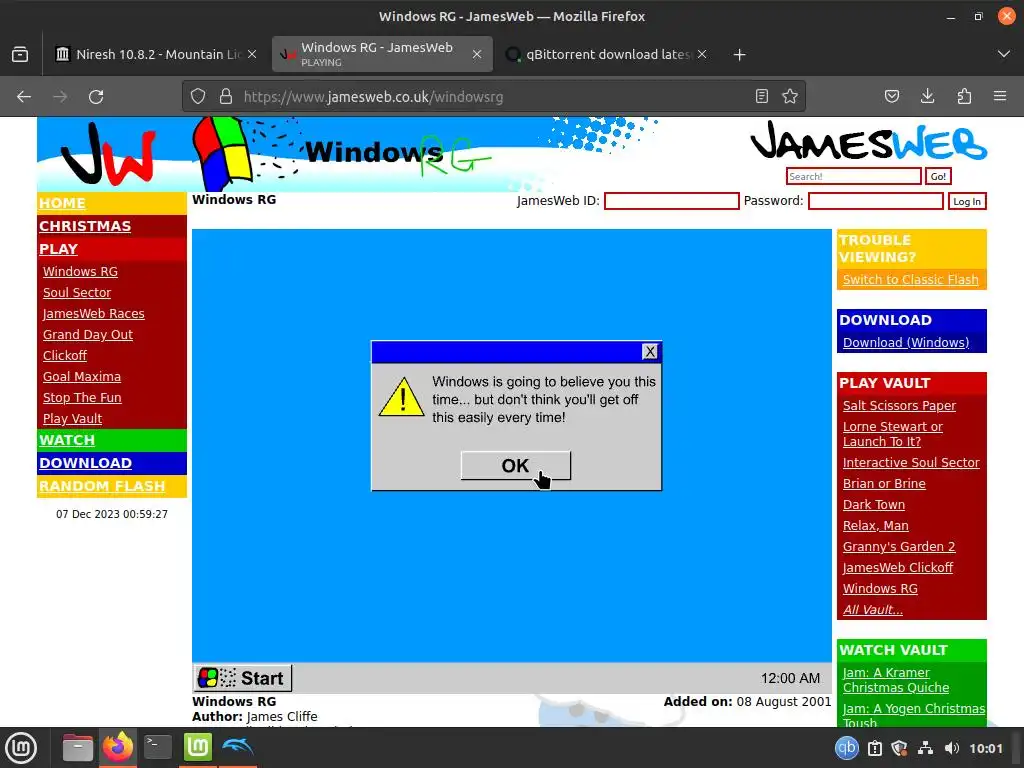Click the site padlock icon
The height and width of the screenshot is (768, 1024).
[x=226, y=97]
